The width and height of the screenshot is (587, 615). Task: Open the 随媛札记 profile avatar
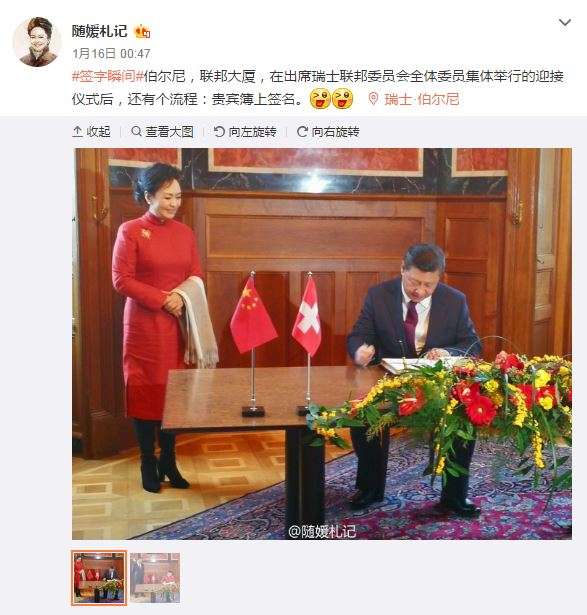pyautogui.click(x=37, y=42)
